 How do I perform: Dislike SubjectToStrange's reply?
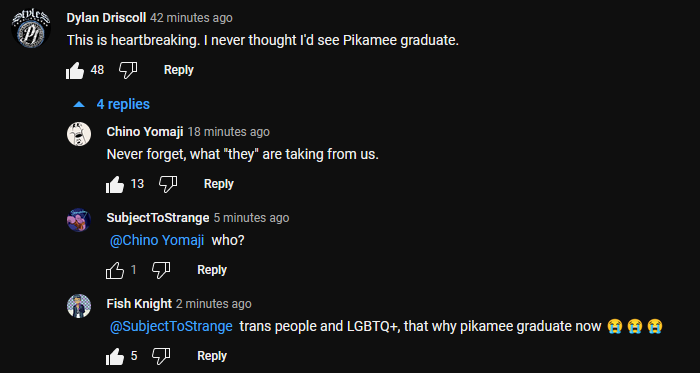tap(161, 270)
